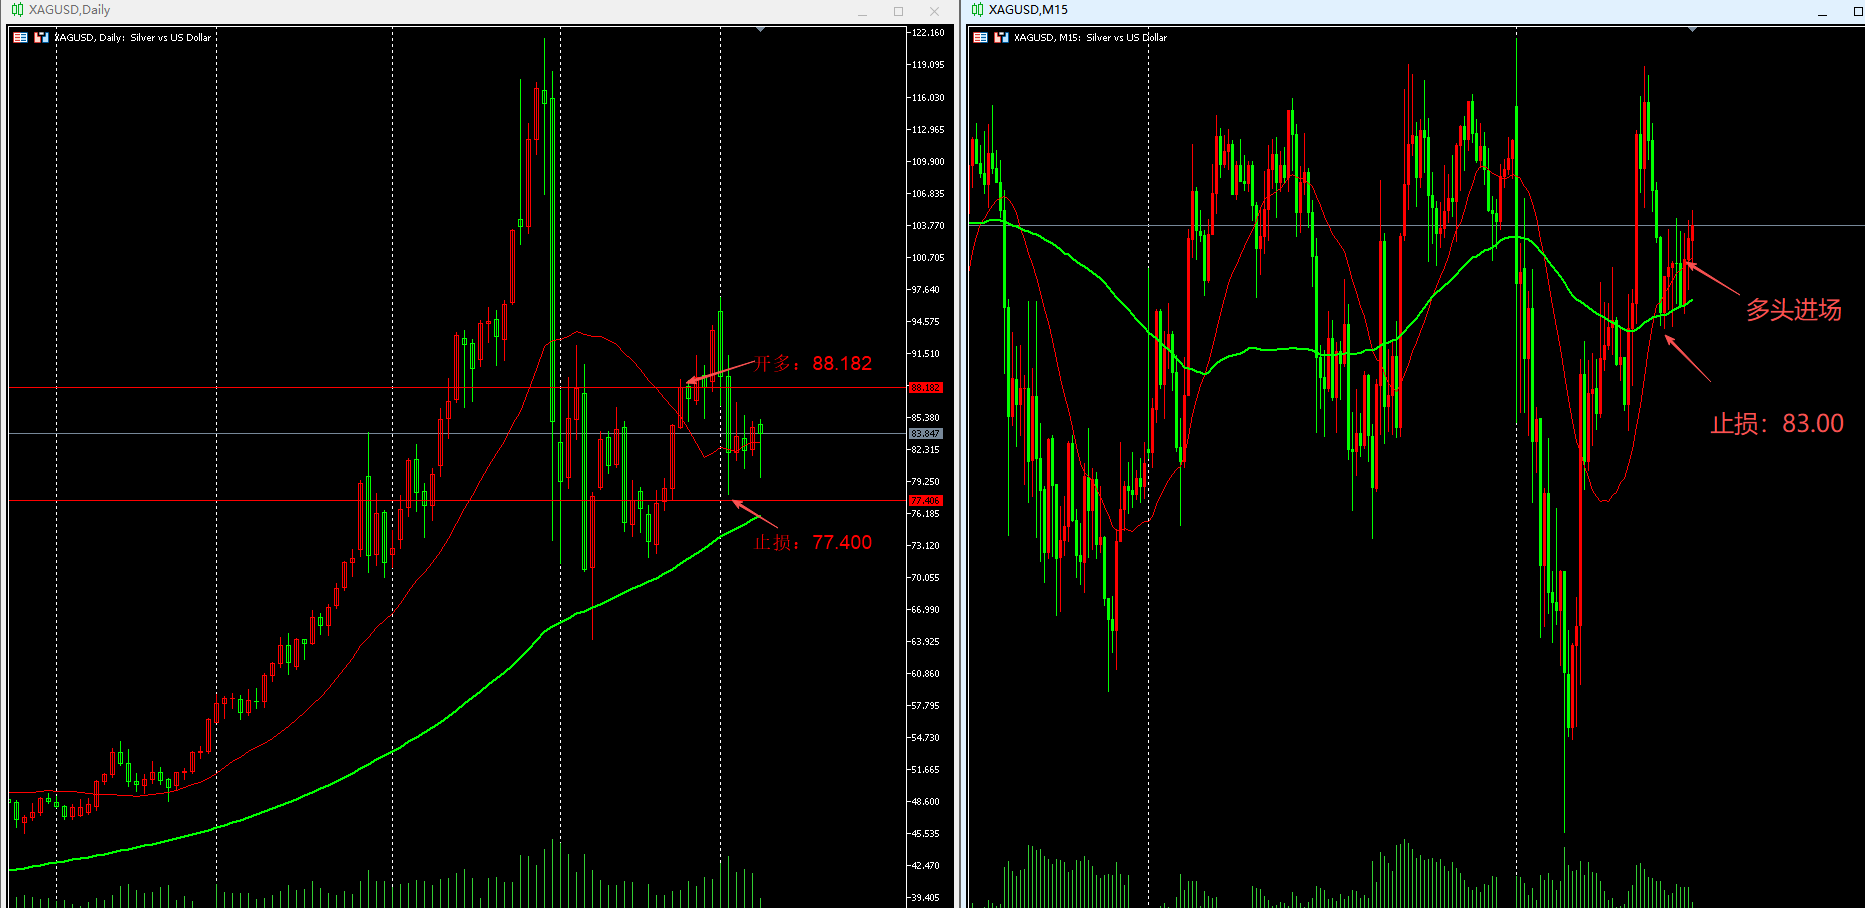The image size is (1865, 908).
Task: Activate the XAGUSD,Daily window title bar
Action: click(x=400, y=10)
